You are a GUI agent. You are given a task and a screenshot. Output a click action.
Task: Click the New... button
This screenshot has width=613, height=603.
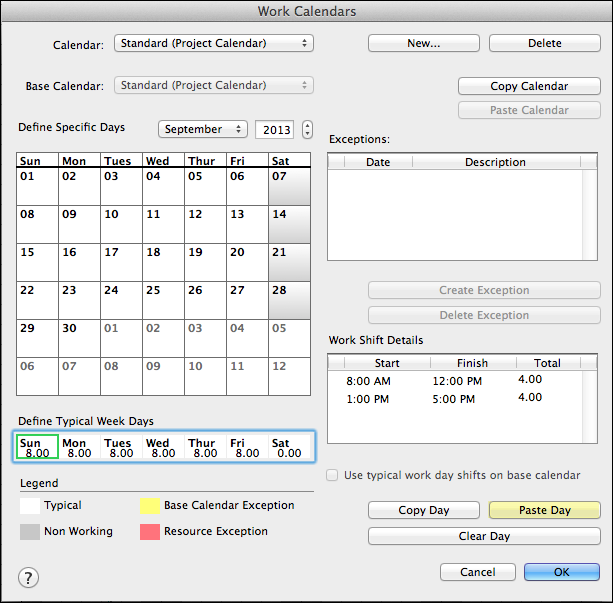[x=423, y=43]
